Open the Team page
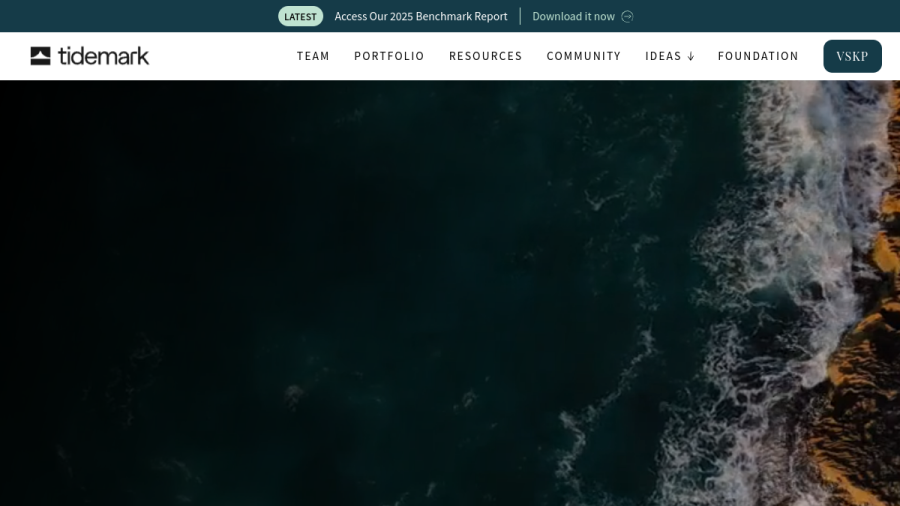The image size is (900, 506). [x=313, y=56]
